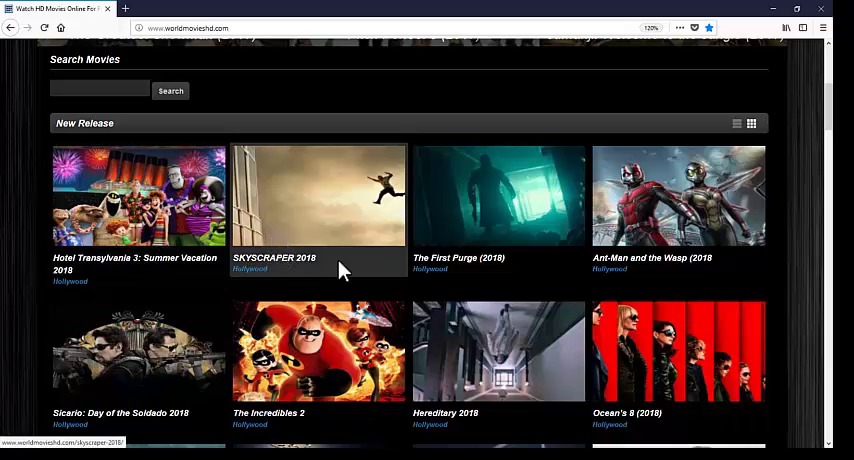The height and width of the screenshot is (460, 854).
Task: Reload the page with the refresh icon
Action: click(x=44, y=28)
